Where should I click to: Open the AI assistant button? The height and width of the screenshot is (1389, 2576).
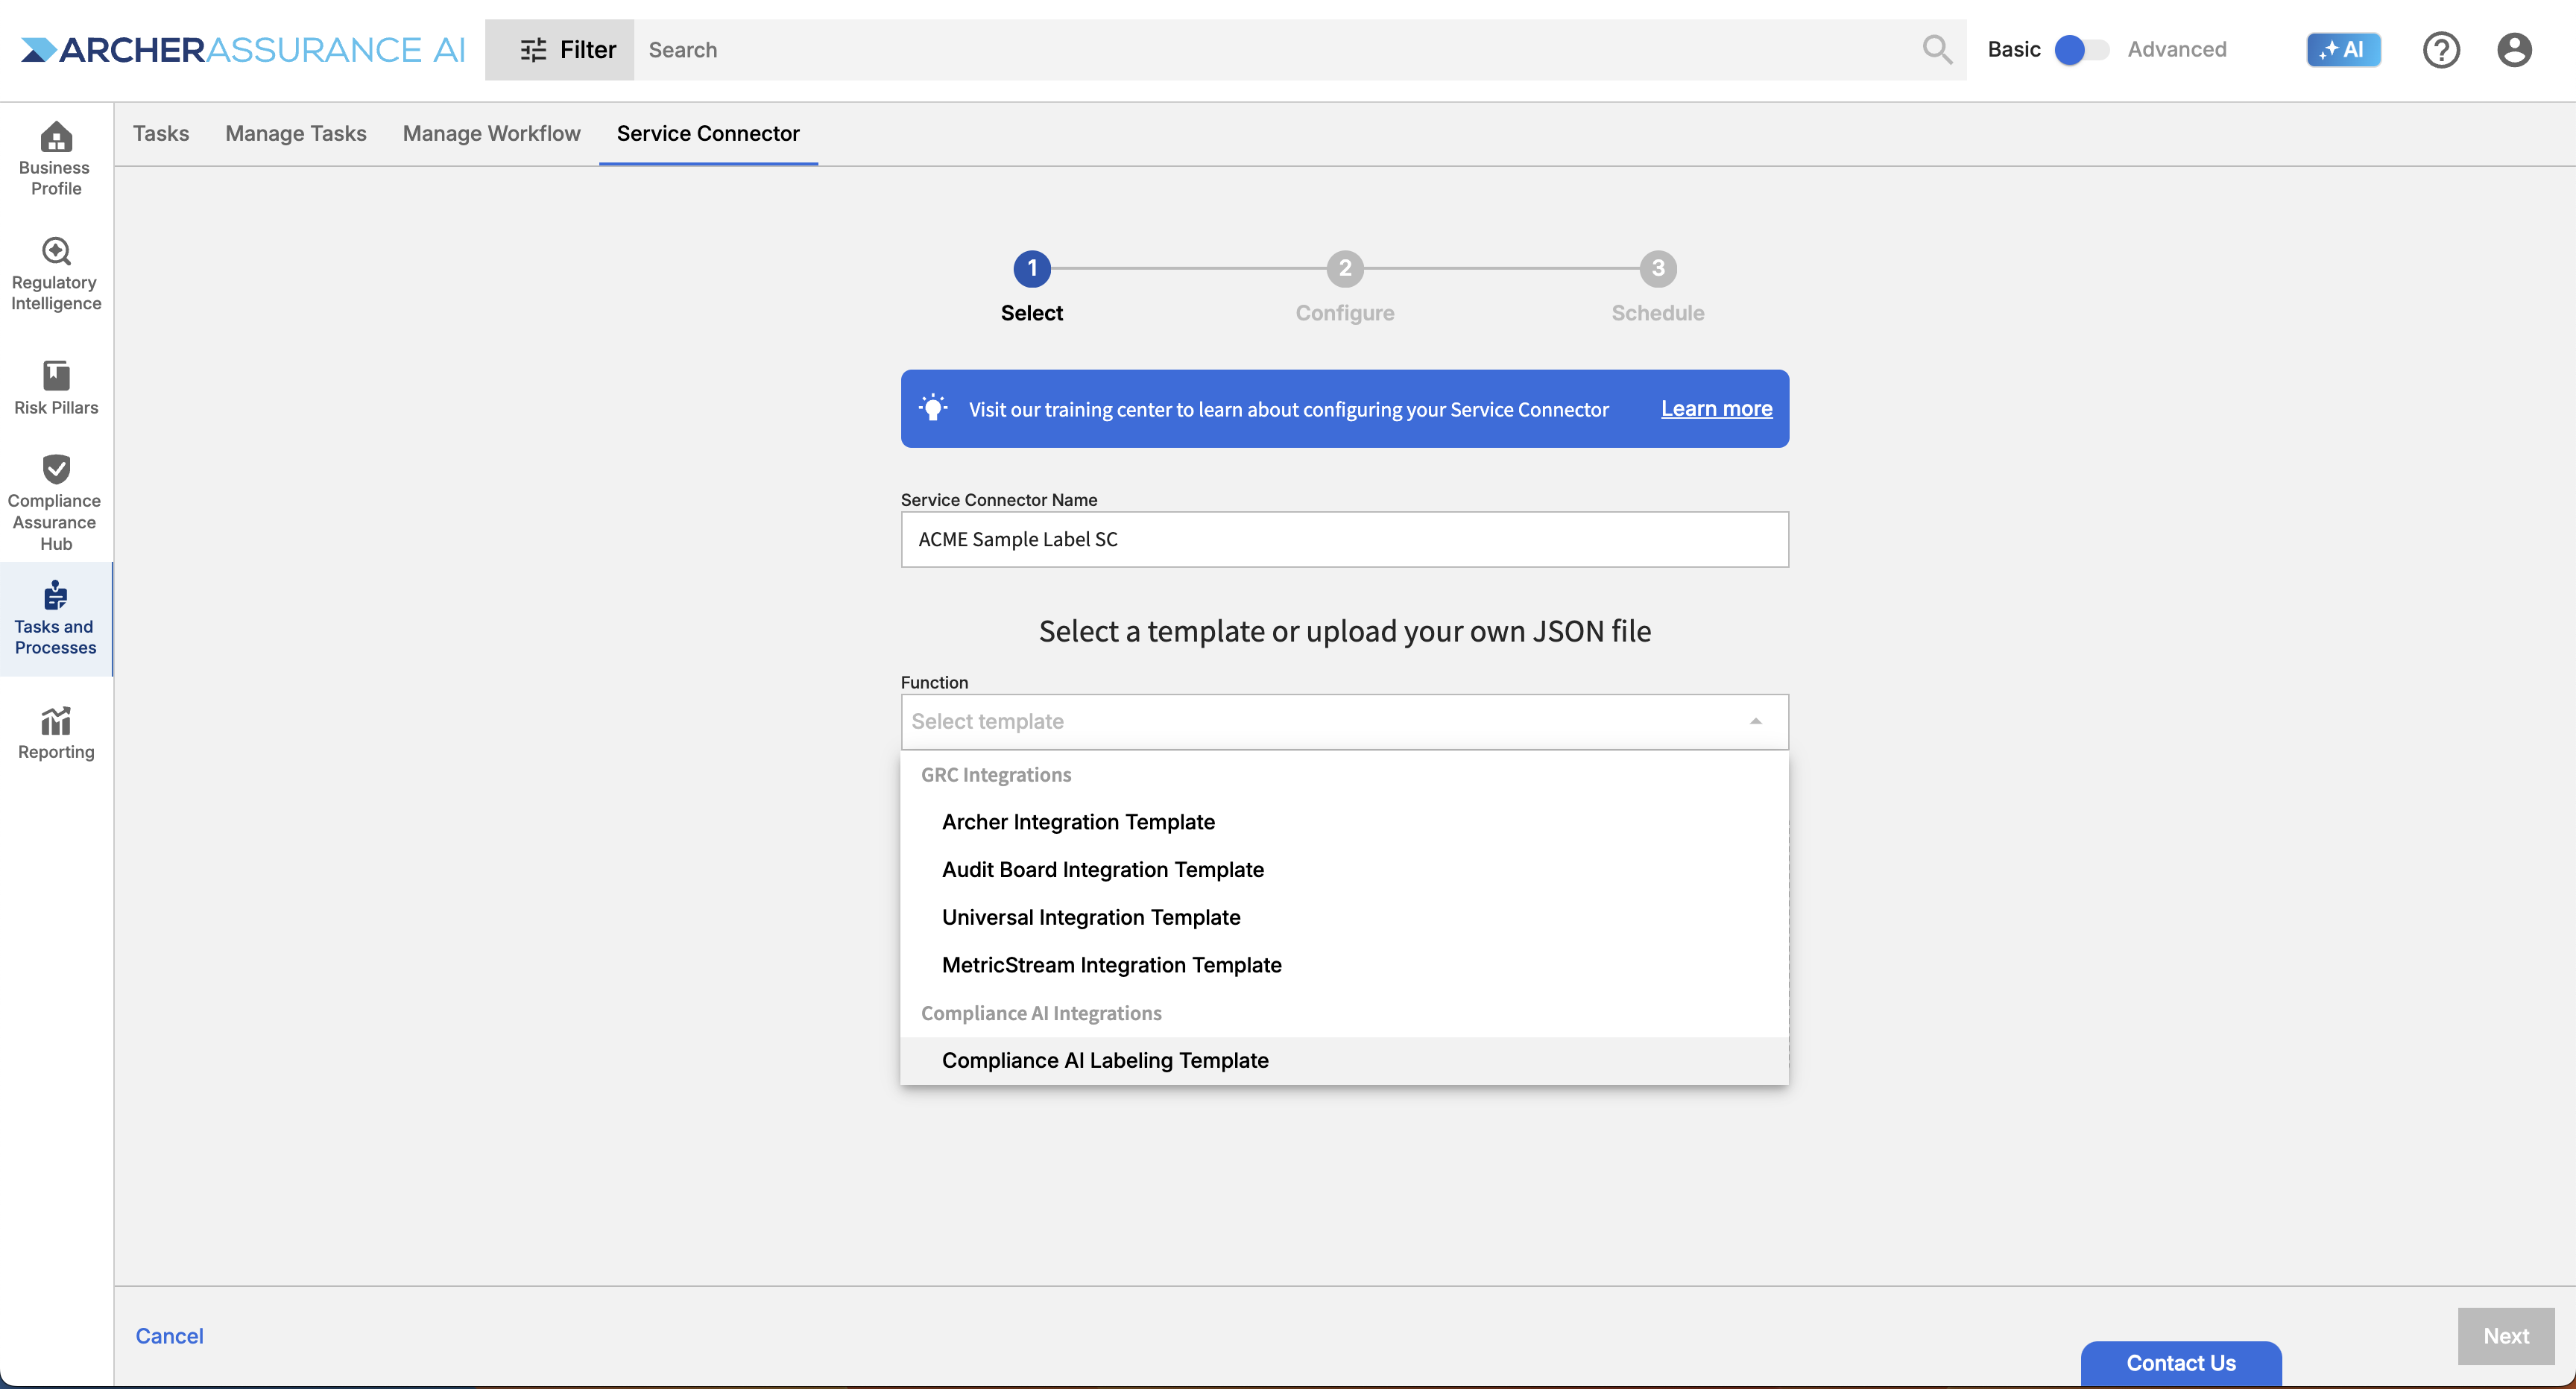(2343, 49)
